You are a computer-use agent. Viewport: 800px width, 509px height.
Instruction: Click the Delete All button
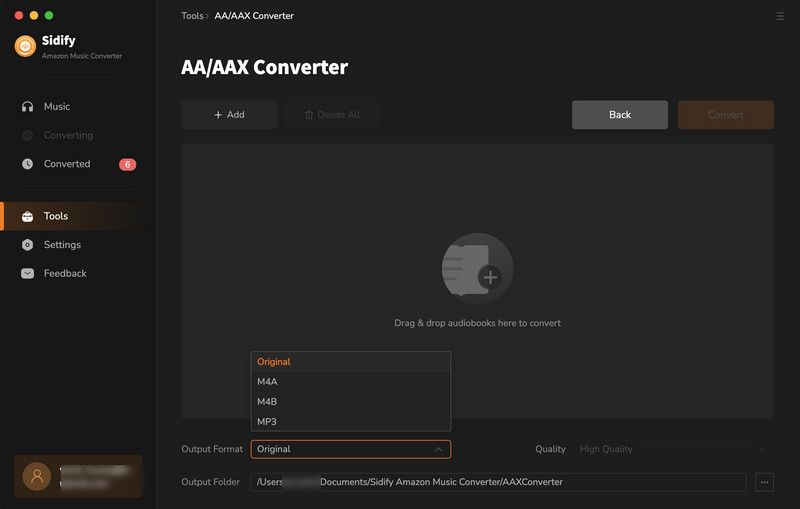click(333, 115)
